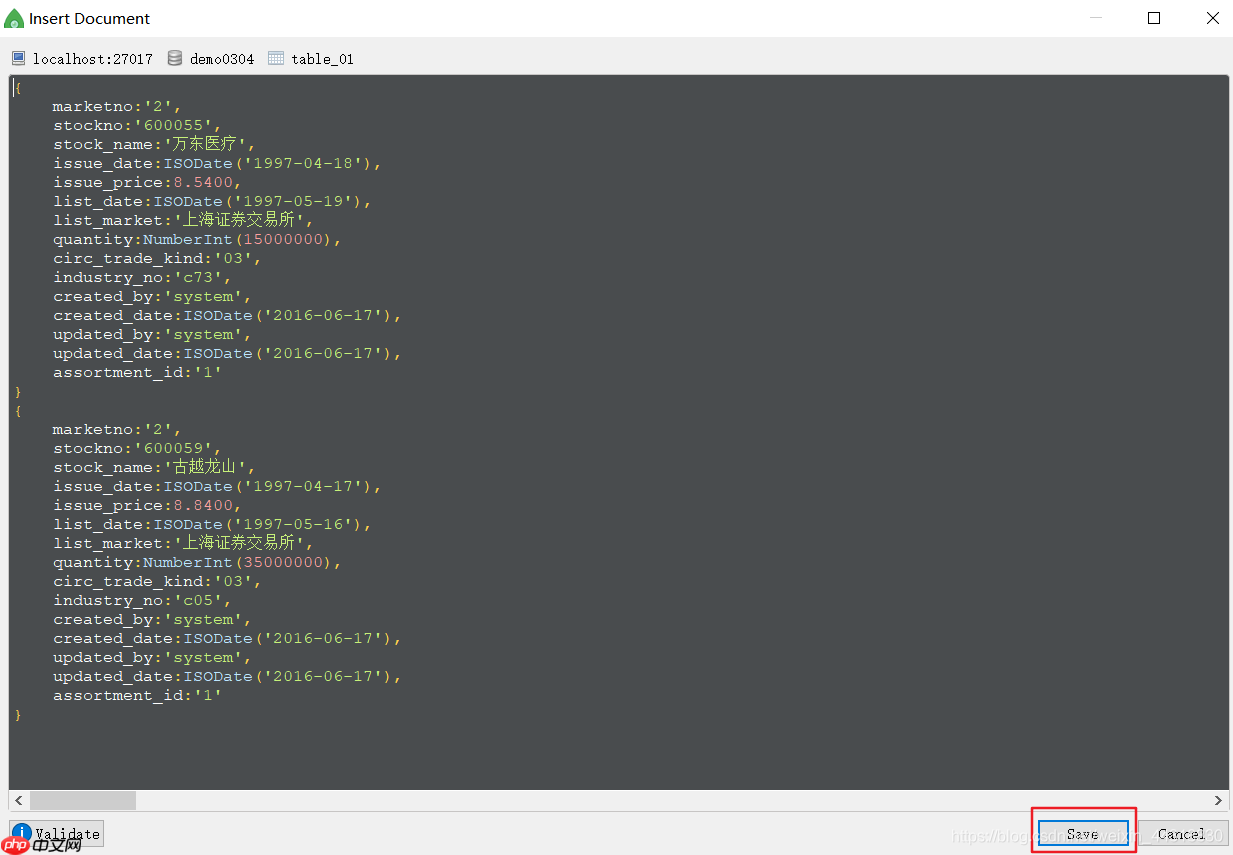This screenshot has height=855, width=1233.
Task: Click the demo0304 database icon
Action: (175, 59)
